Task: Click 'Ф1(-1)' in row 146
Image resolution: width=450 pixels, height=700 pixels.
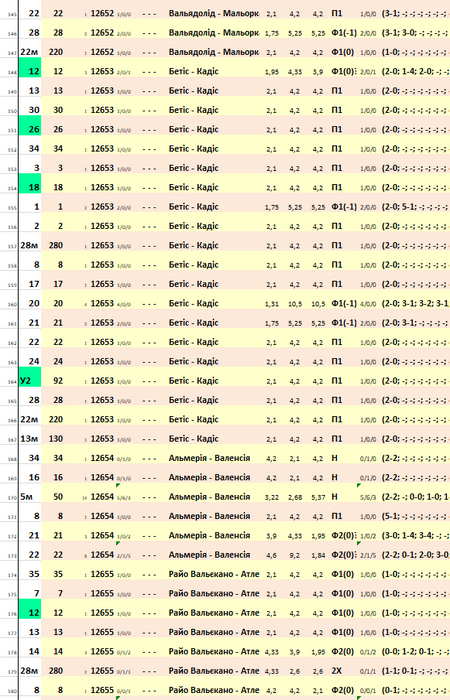Action: tap(344, 33)
